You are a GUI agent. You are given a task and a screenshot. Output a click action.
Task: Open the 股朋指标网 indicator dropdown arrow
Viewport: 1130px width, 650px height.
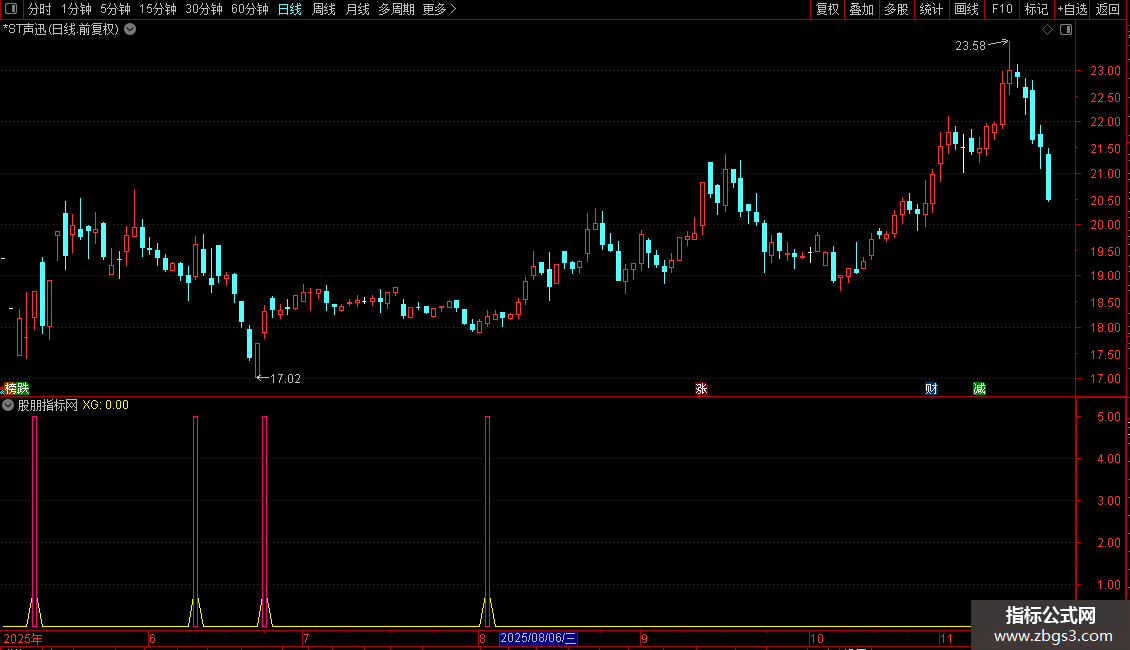pos(8,405)
